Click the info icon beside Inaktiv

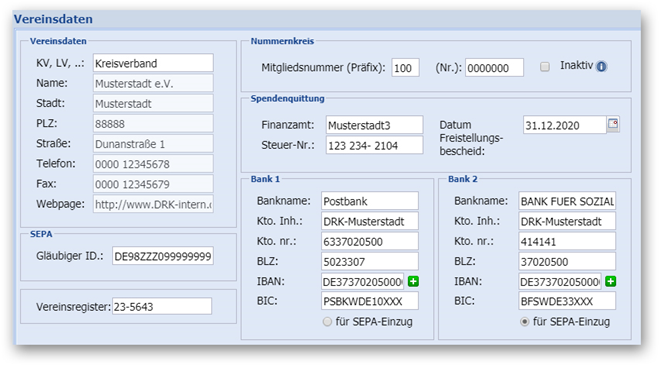(601, 67)
